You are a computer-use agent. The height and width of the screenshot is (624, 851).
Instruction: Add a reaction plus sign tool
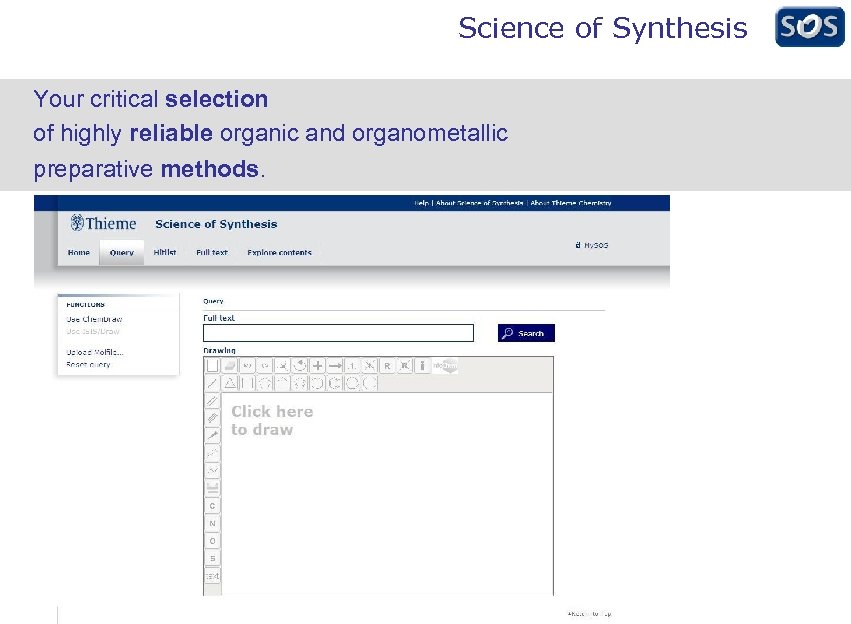317,366
